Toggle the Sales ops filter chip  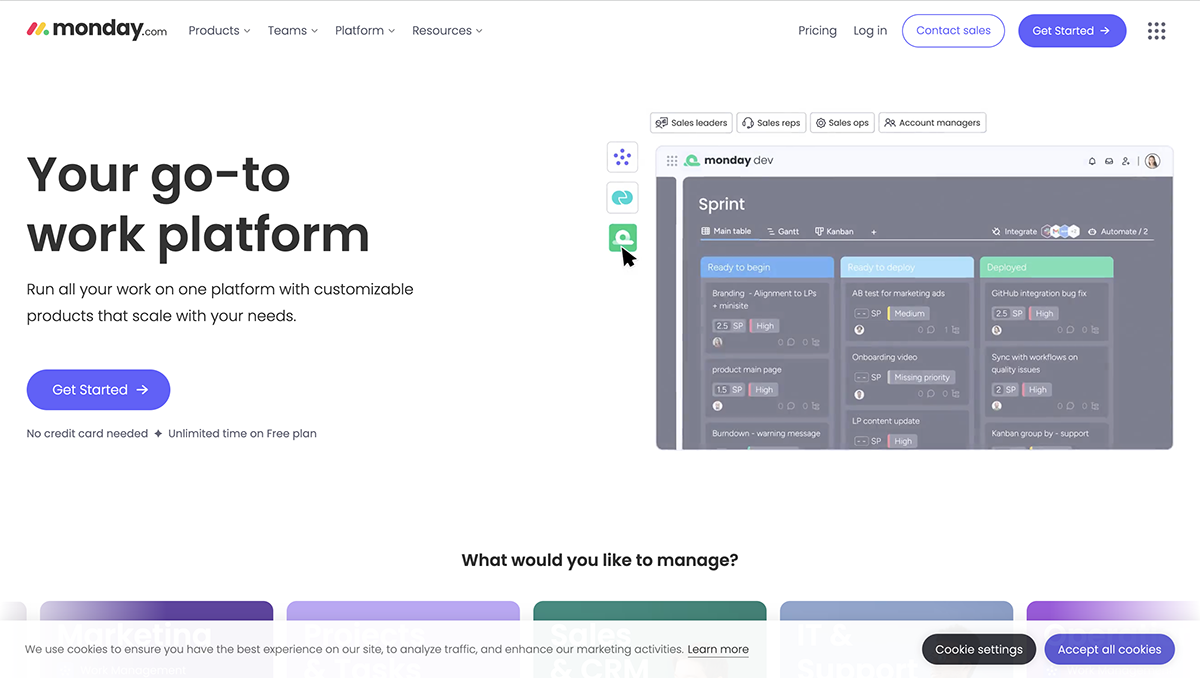point(841,122)
